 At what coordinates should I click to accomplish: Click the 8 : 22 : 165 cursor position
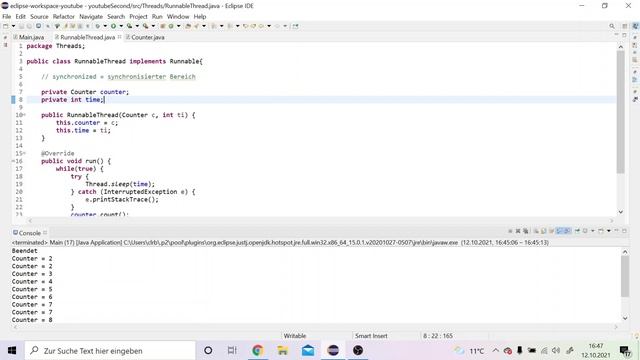438,336
